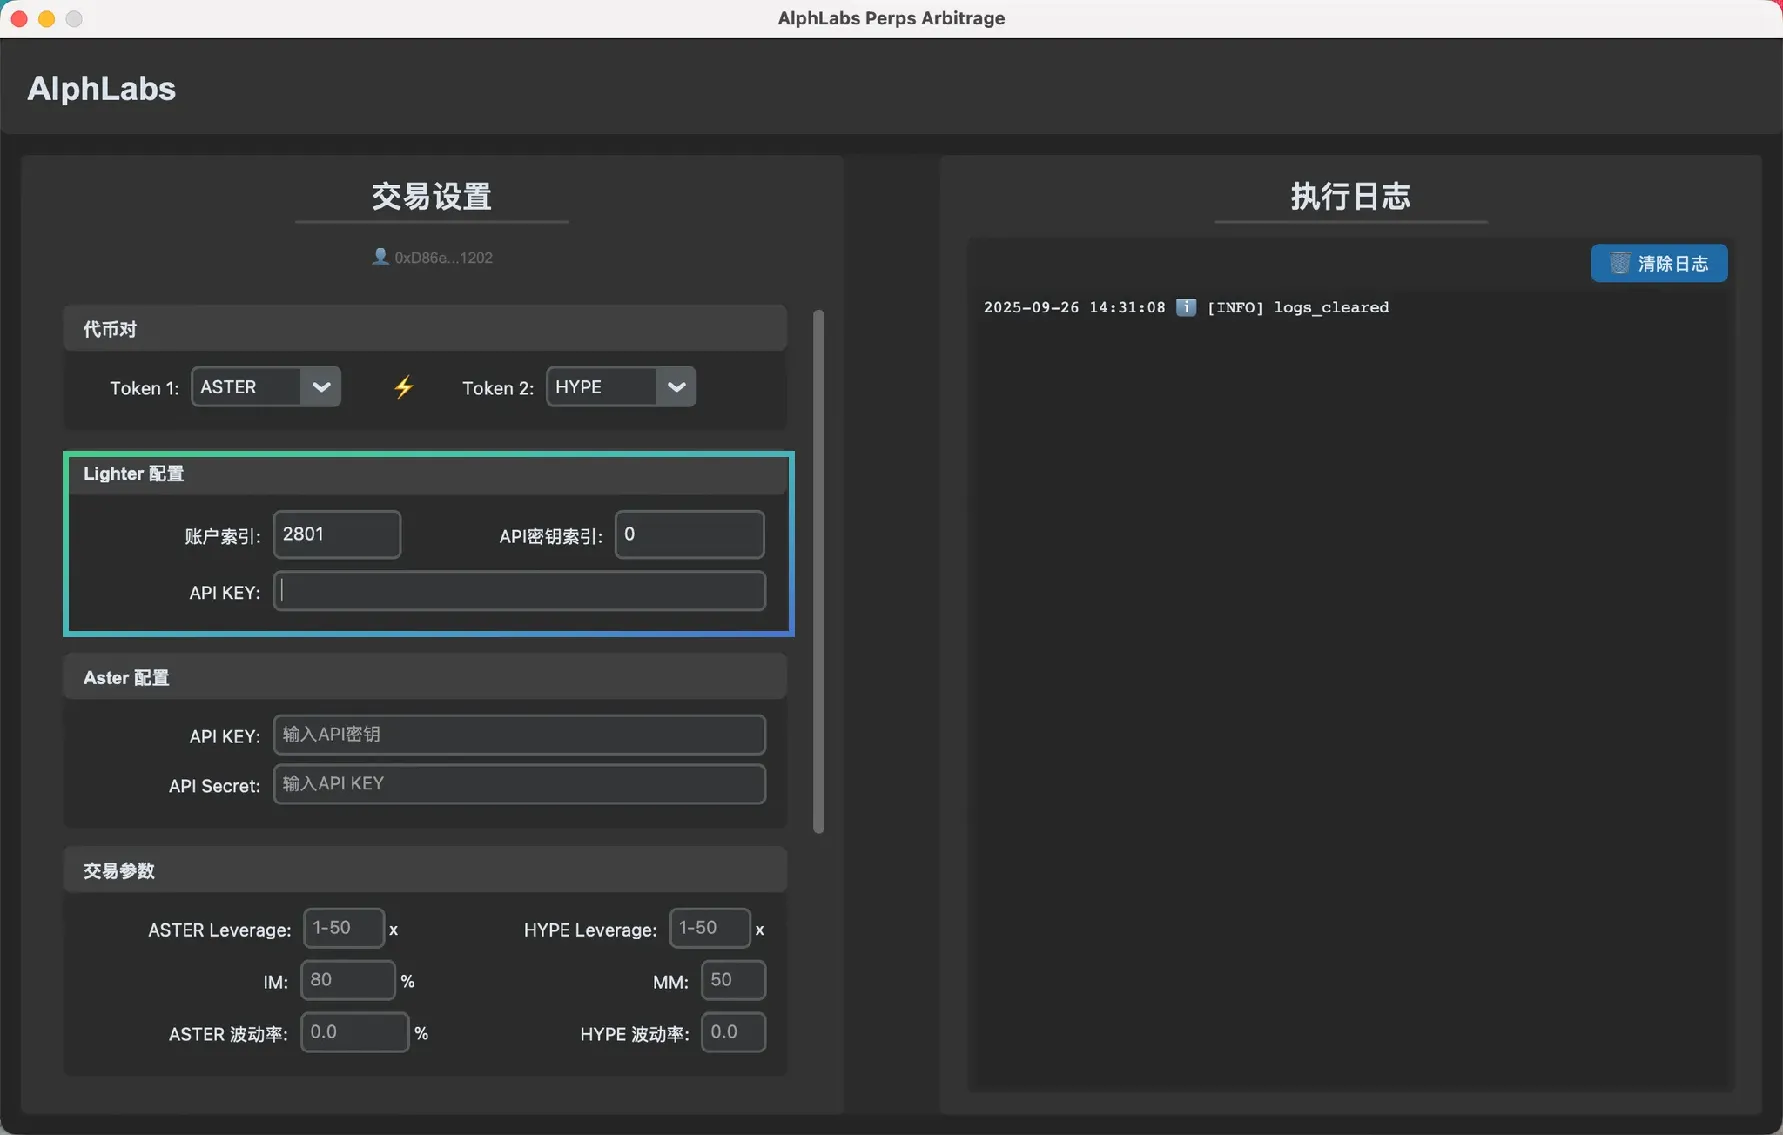Open the Token 1 ASTER dropdown
The height and width of the screenshot is (1136, 1784).
tap(266, 387)
